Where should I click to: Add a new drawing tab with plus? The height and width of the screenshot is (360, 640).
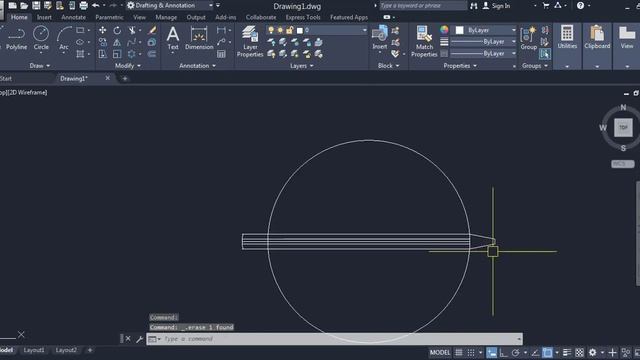125,78
